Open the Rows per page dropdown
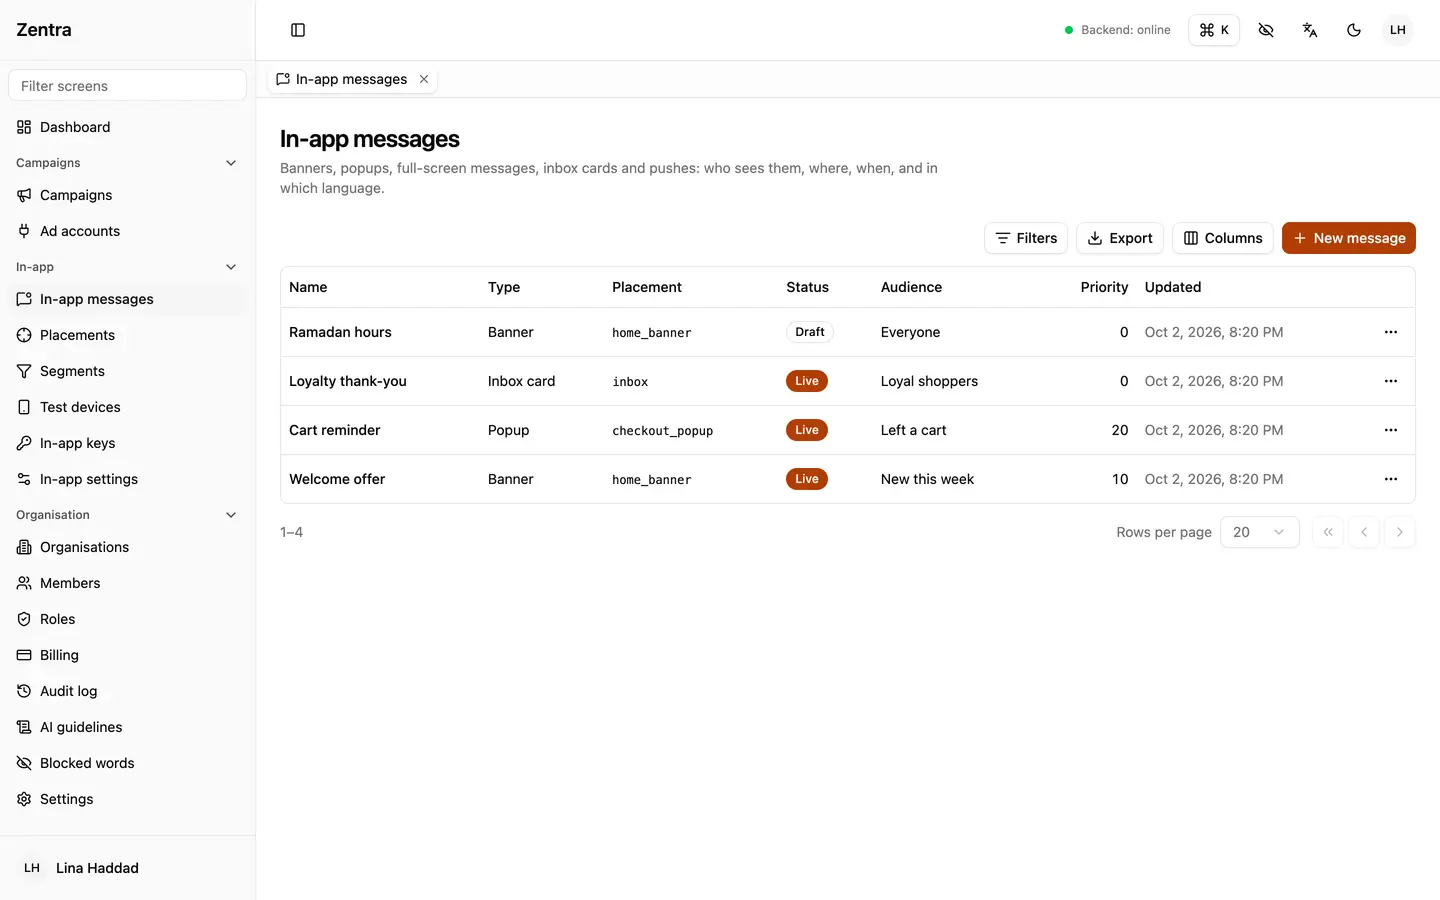The height and width of the screenshot is (900, 1440). click(1260, 532)
